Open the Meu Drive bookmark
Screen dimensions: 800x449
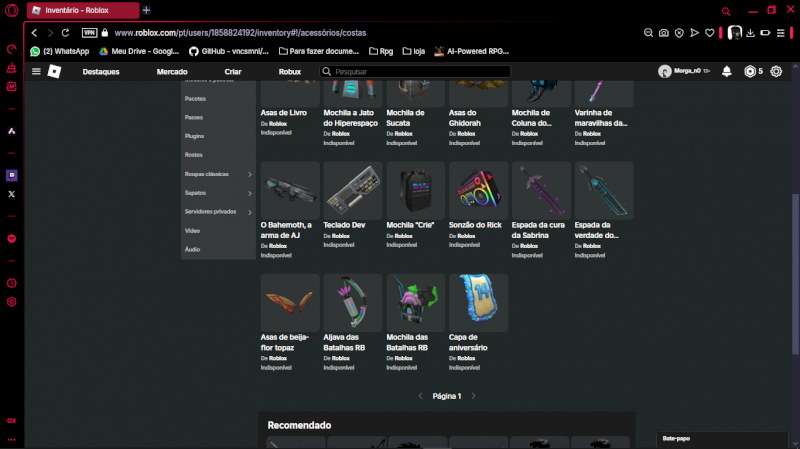point(139,52)
